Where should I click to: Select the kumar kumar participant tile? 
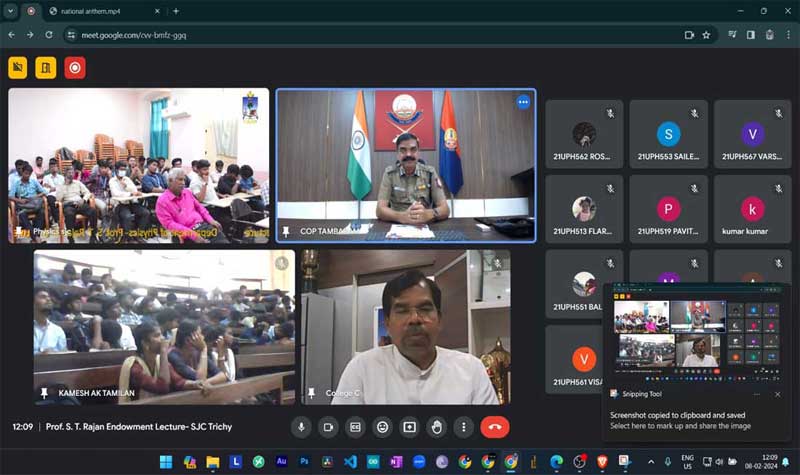click(753, 209)
